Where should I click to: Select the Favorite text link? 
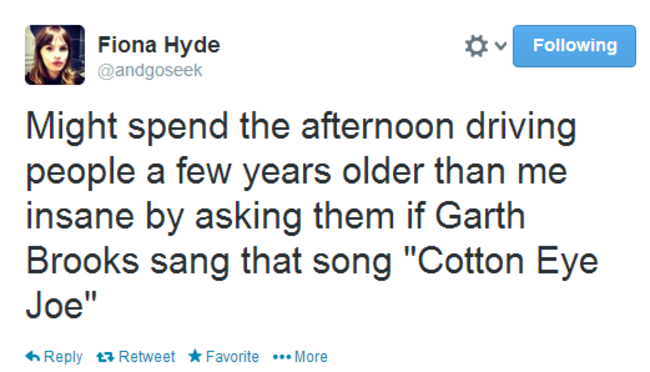click(232, 357)
